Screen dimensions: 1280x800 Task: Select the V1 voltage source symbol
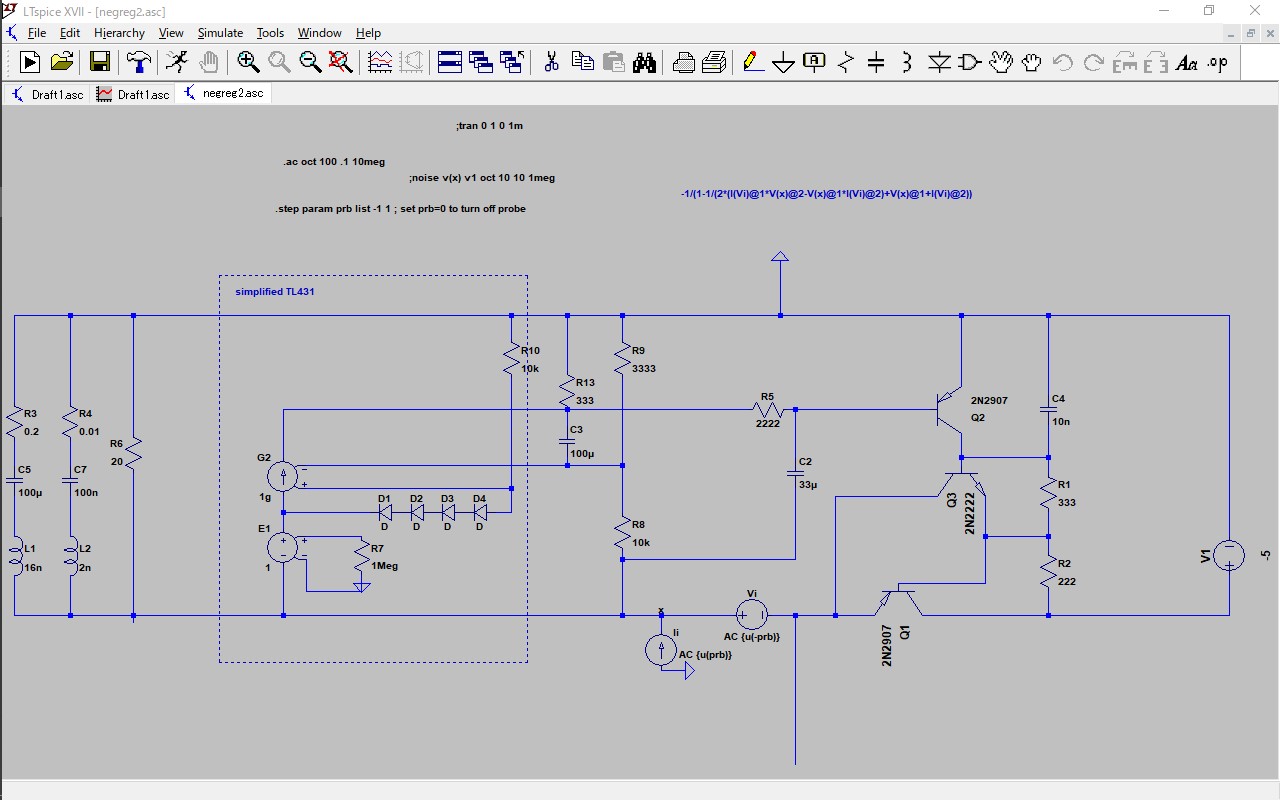click(1229, 555)
